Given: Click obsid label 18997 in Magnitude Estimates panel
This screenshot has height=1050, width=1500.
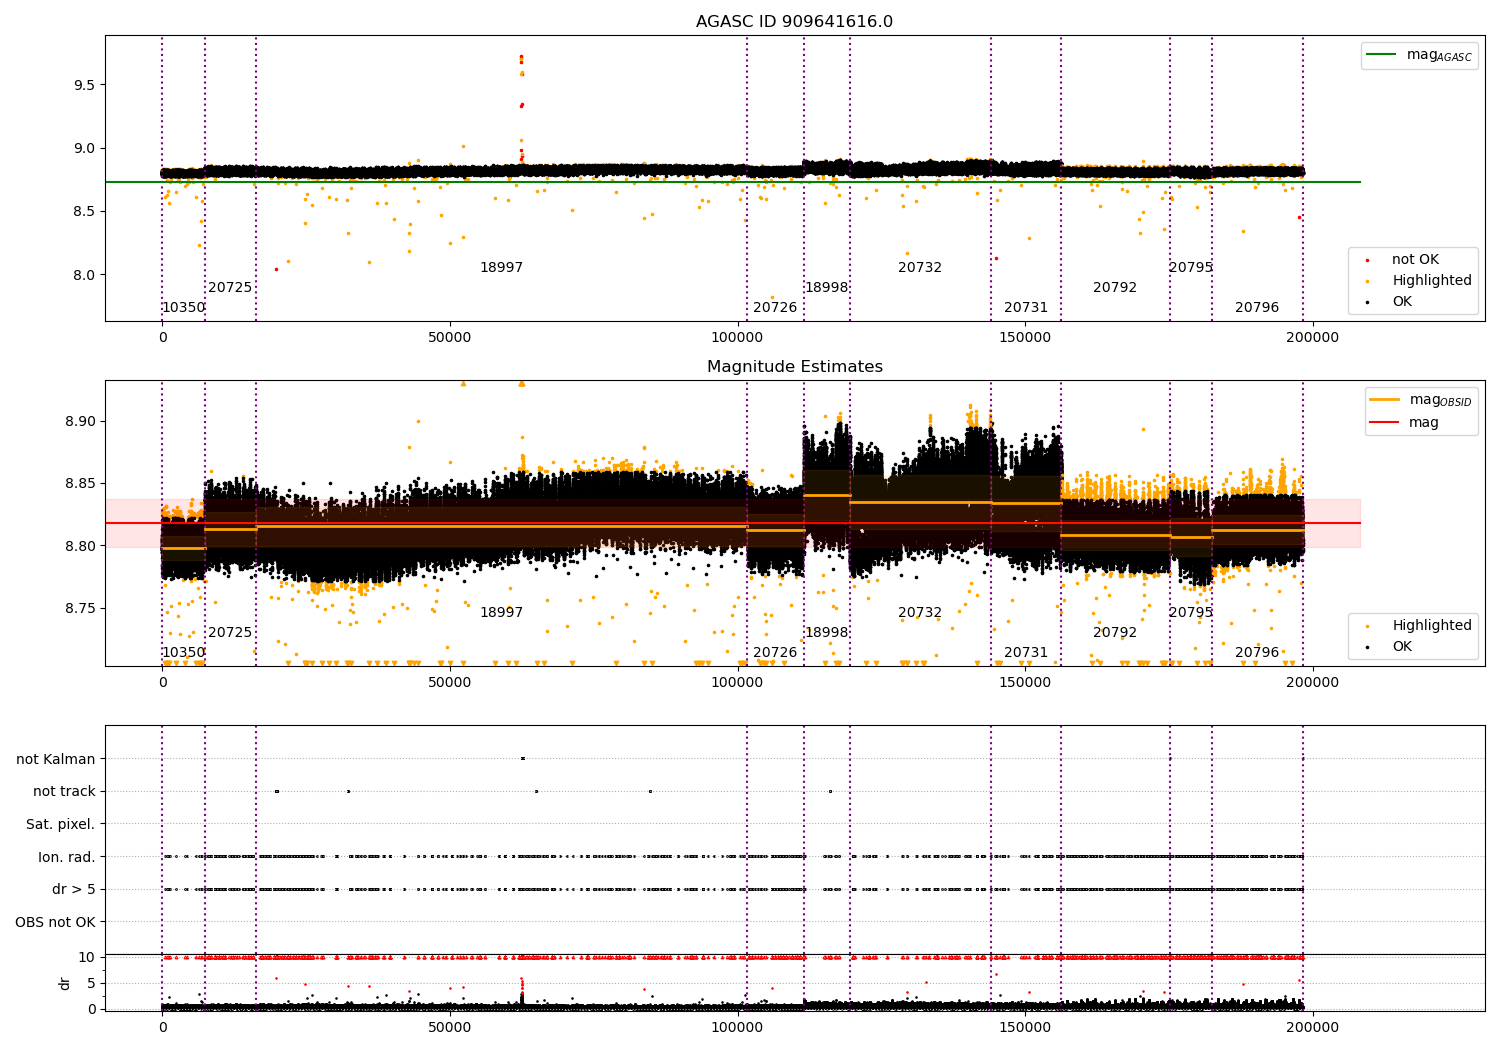Looking at the screenshot, I should [501, 613].
